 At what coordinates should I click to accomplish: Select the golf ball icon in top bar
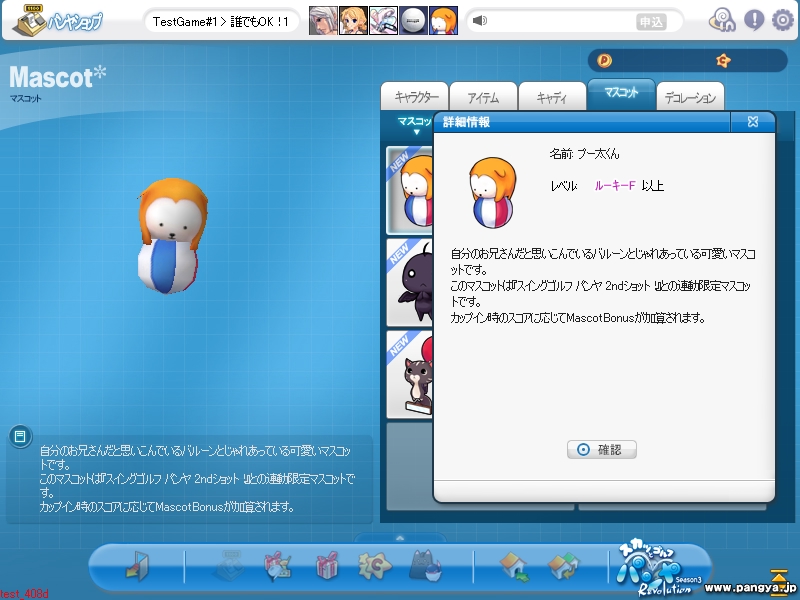(413, 21)
